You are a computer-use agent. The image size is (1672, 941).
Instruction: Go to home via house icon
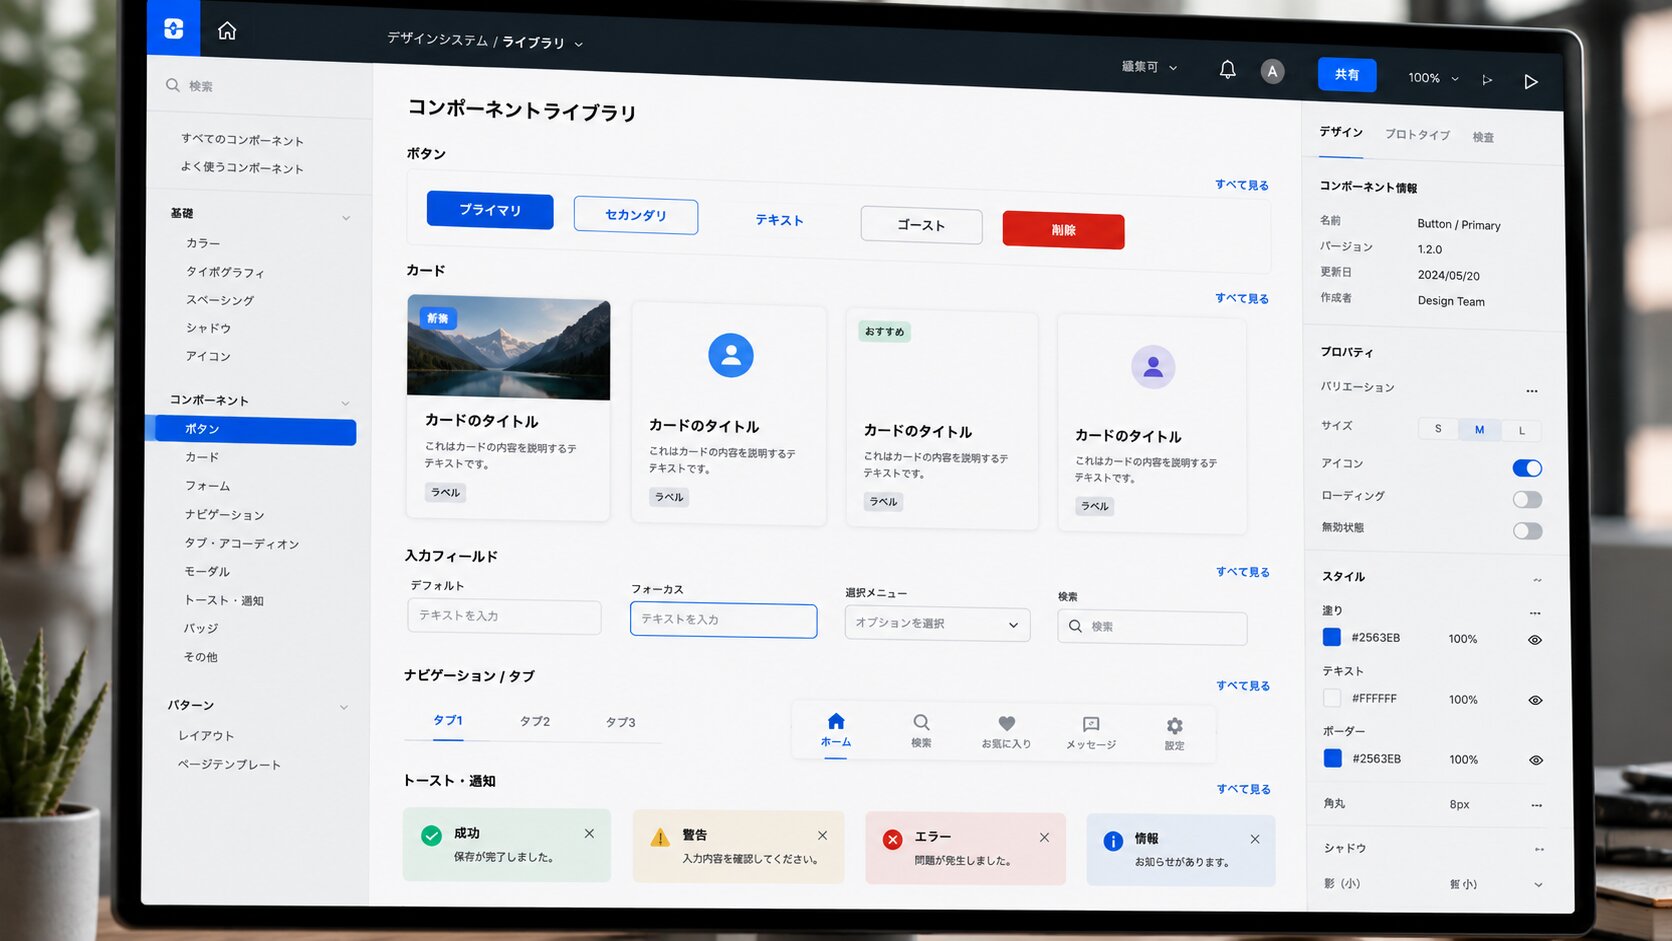click(x=227, y=31)
